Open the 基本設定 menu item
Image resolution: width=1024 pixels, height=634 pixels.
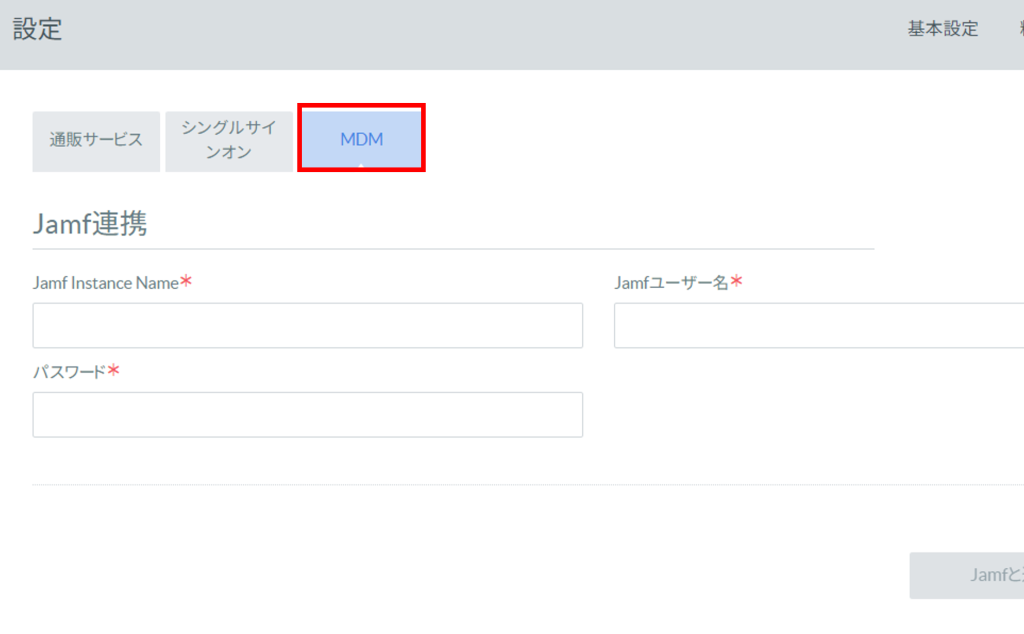[941, 29]
